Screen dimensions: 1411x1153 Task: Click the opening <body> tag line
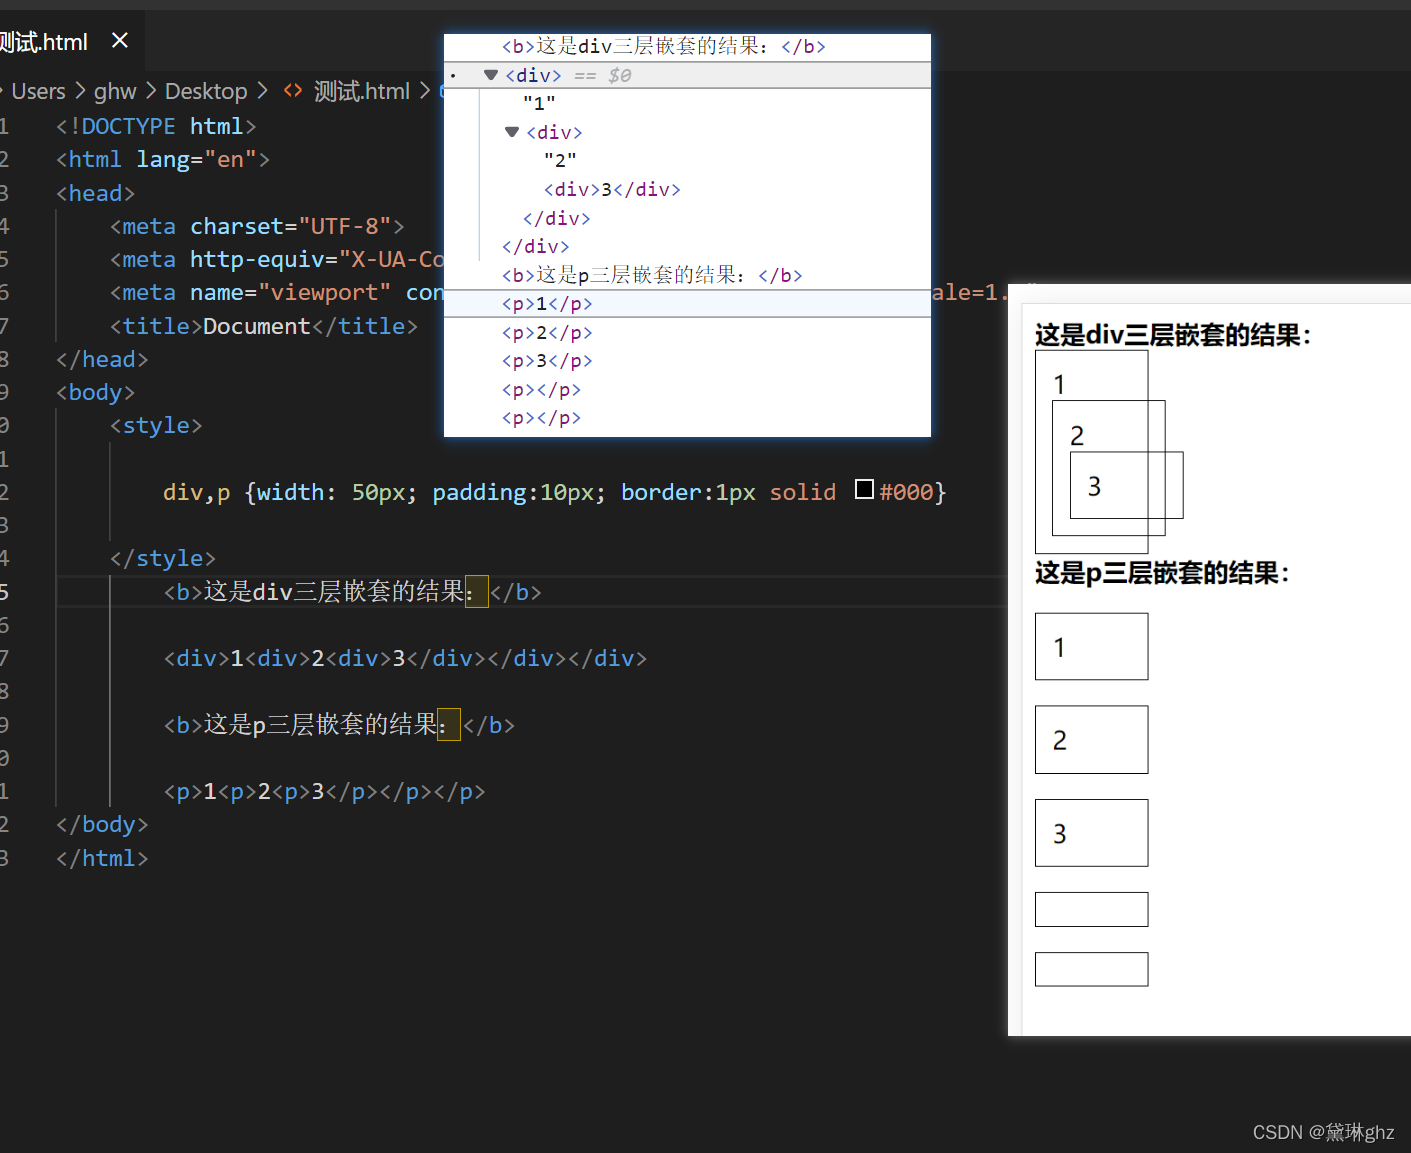95,392
